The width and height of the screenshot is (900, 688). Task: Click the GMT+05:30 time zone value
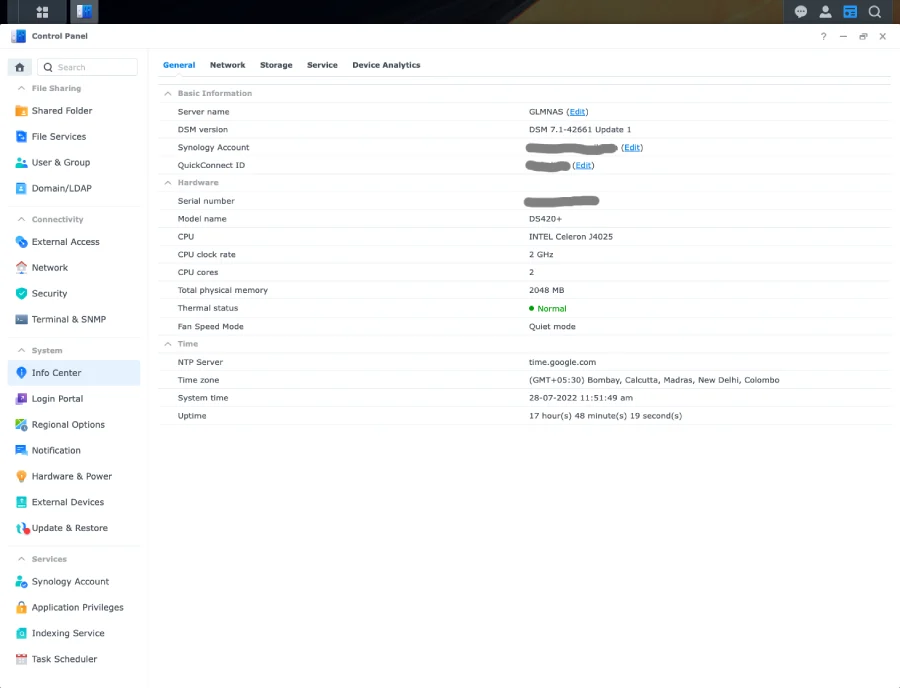[x=654, y=380]
